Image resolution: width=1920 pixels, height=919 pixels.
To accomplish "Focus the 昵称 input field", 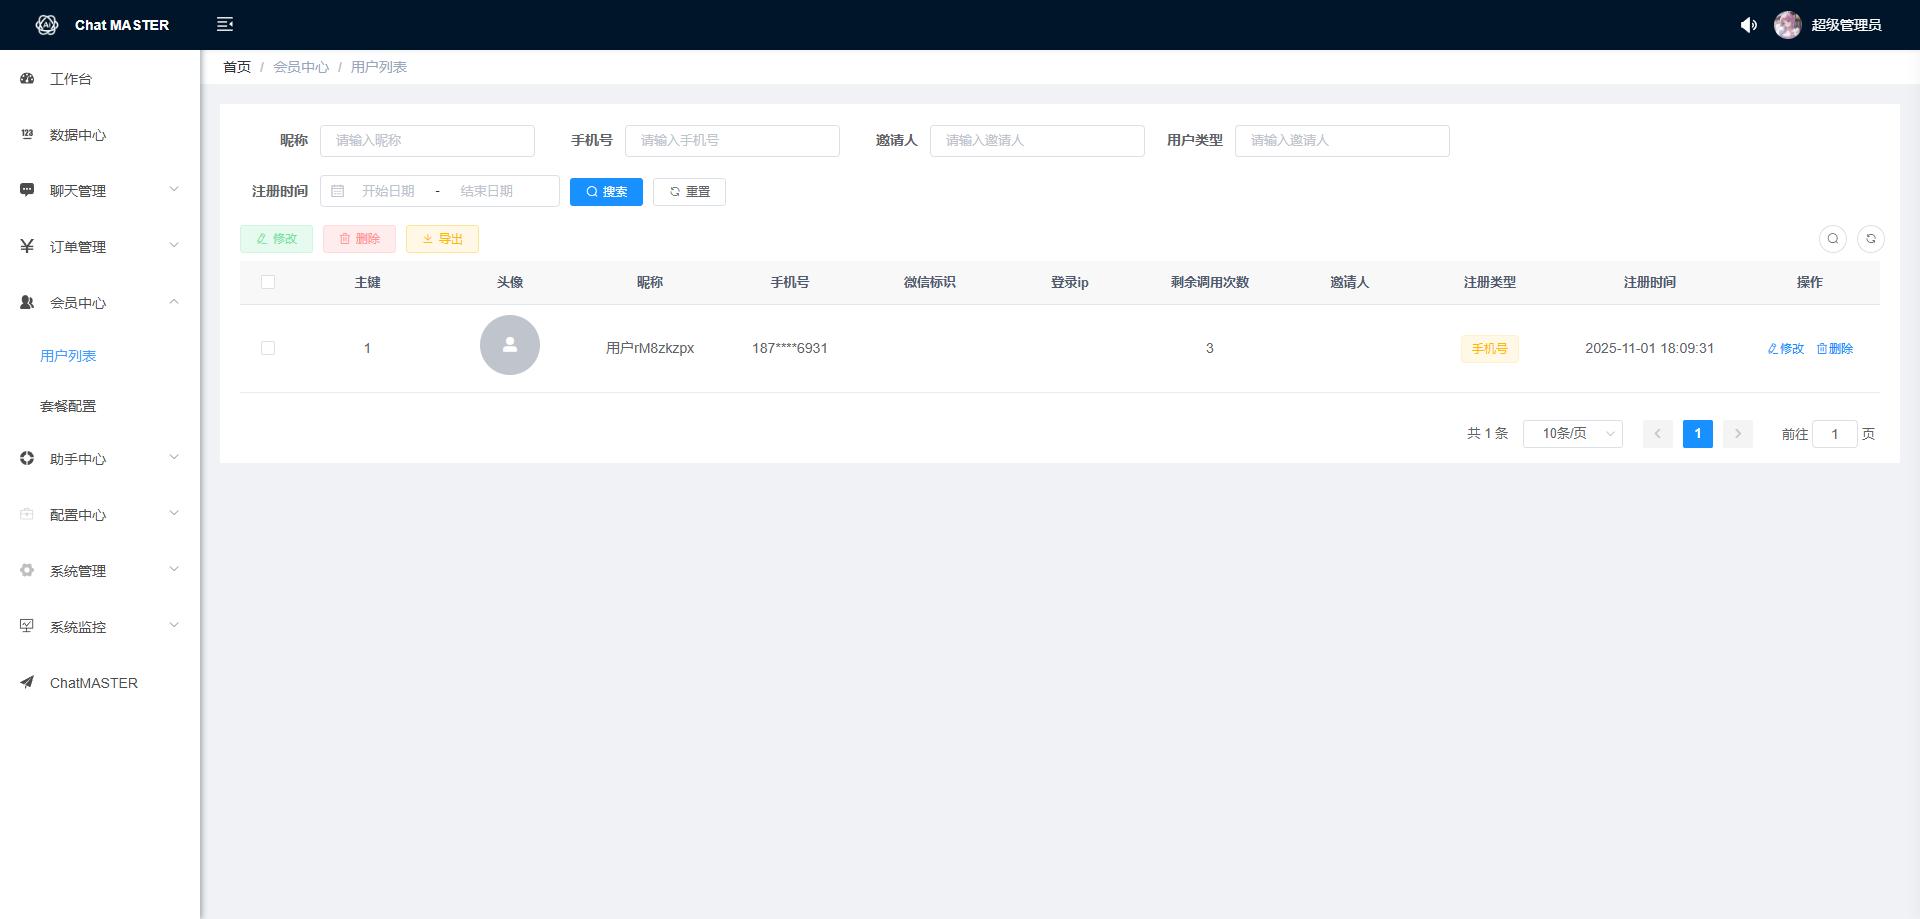I will [x=427, y=141].
